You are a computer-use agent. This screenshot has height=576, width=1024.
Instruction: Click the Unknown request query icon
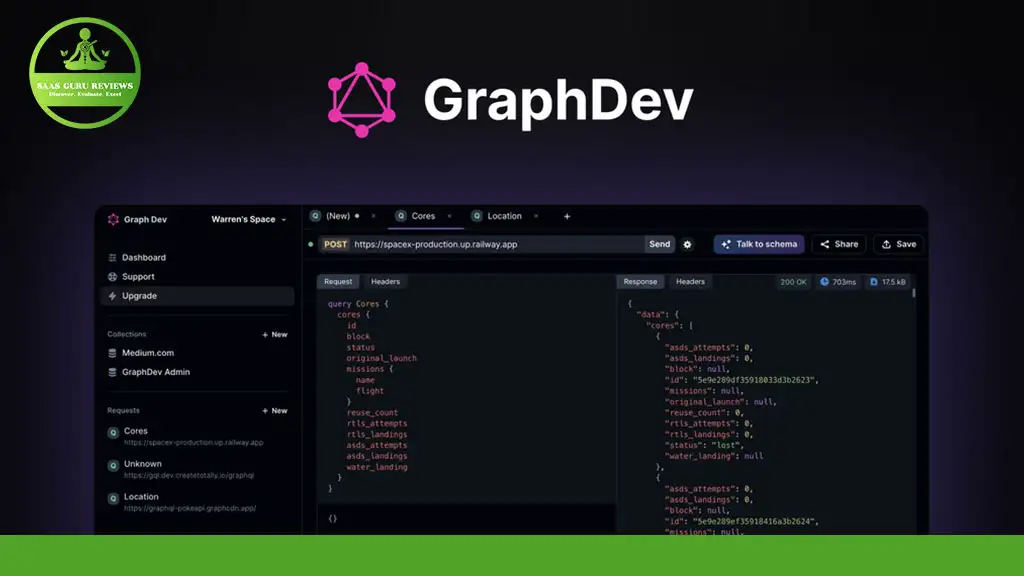coord(113,466)
